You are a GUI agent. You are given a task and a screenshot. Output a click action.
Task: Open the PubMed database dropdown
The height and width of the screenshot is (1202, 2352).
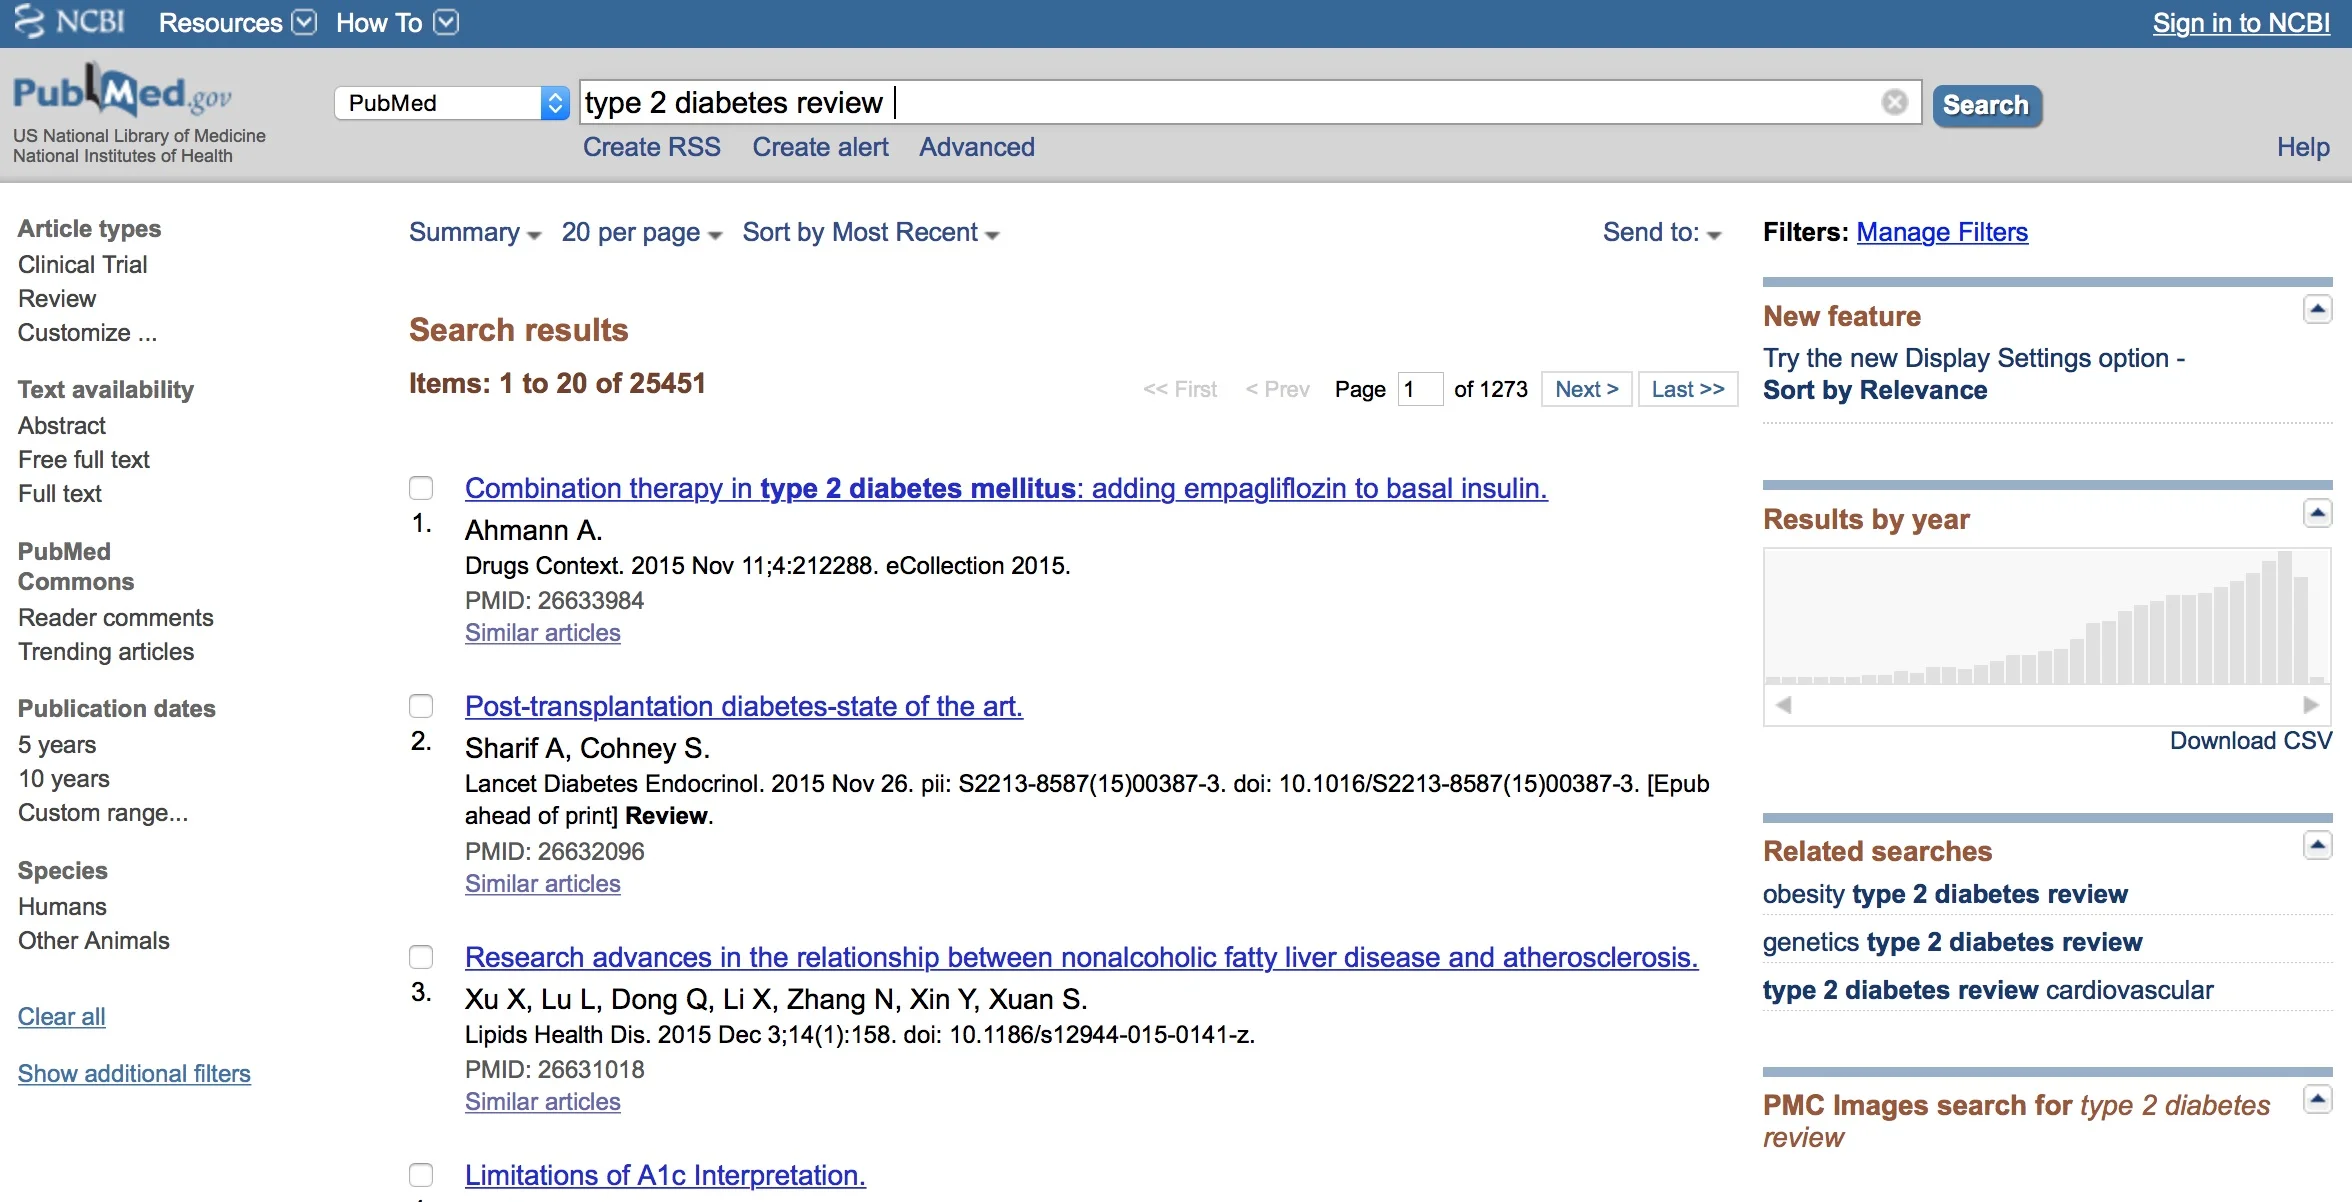pos(452,103)
